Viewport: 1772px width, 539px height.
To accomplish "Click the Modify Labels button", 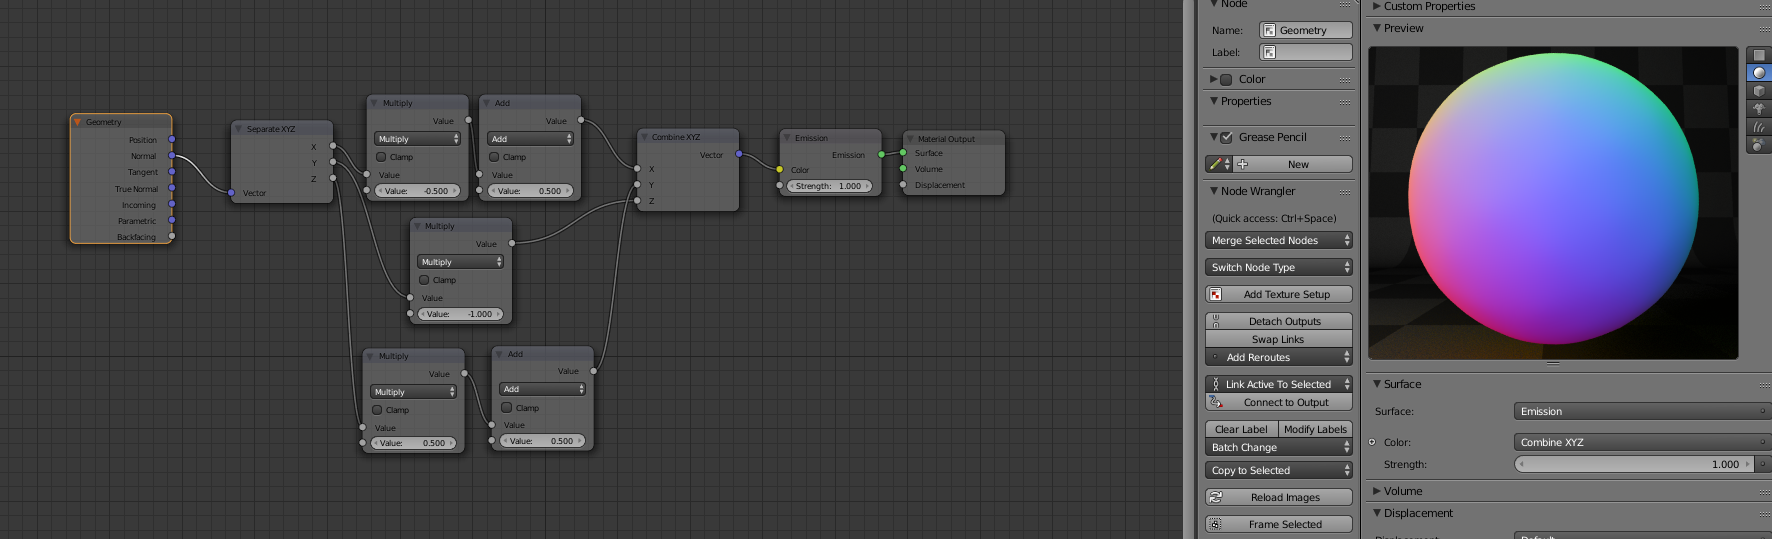I will [x=1316, y=429].
